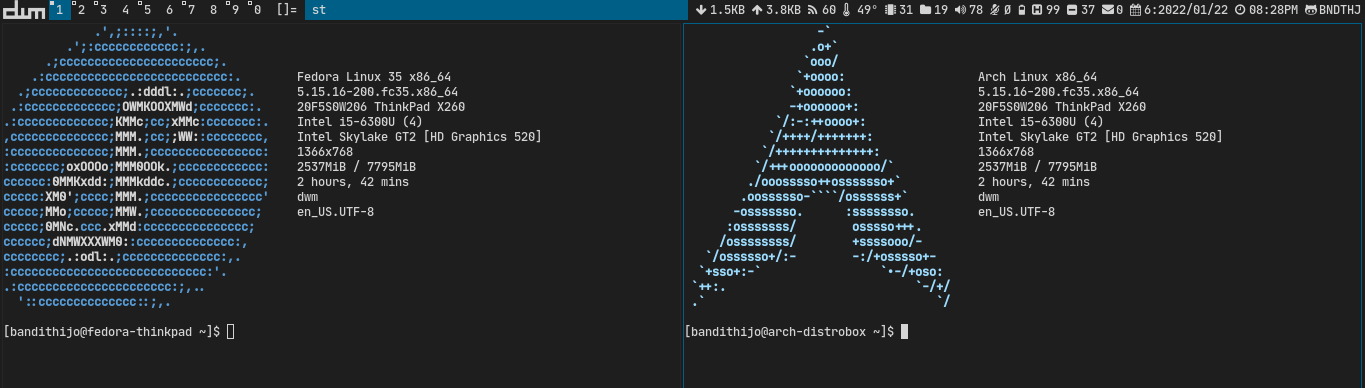This screenshot has width=1365, height=388.
Task: Click the dwm logo in the bar
Action: point(24,10)
